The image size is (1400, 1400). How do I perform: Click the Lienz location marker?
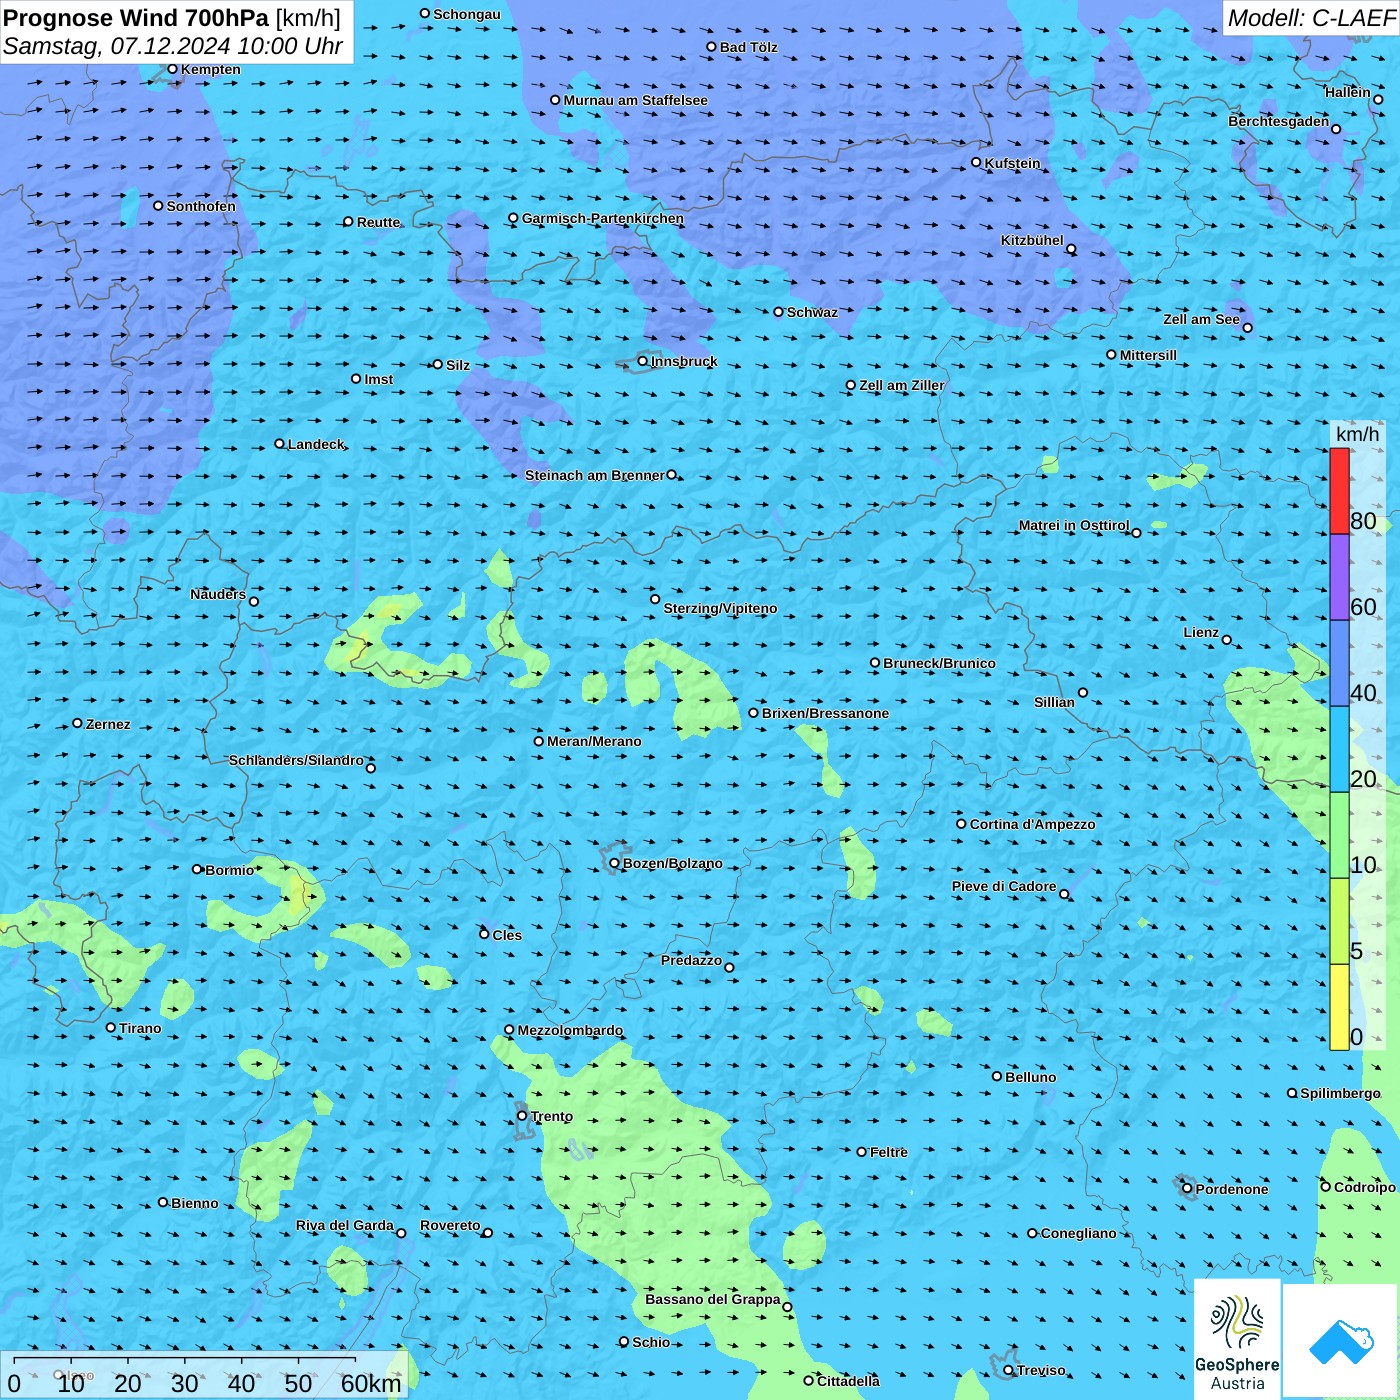coord(1227,640)
